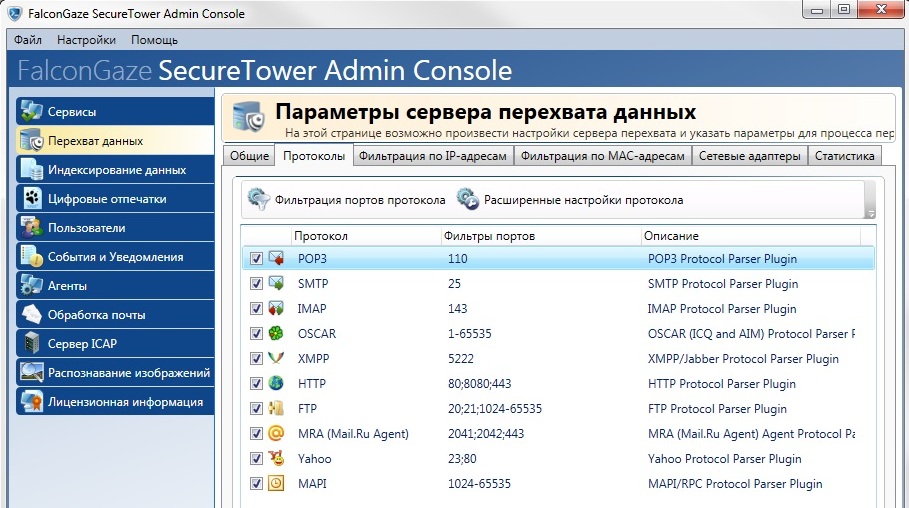Click the Сервер ICAP server icon
Image resolution: width=909 pixels, height=508 pixels.
tap(31, 343)
